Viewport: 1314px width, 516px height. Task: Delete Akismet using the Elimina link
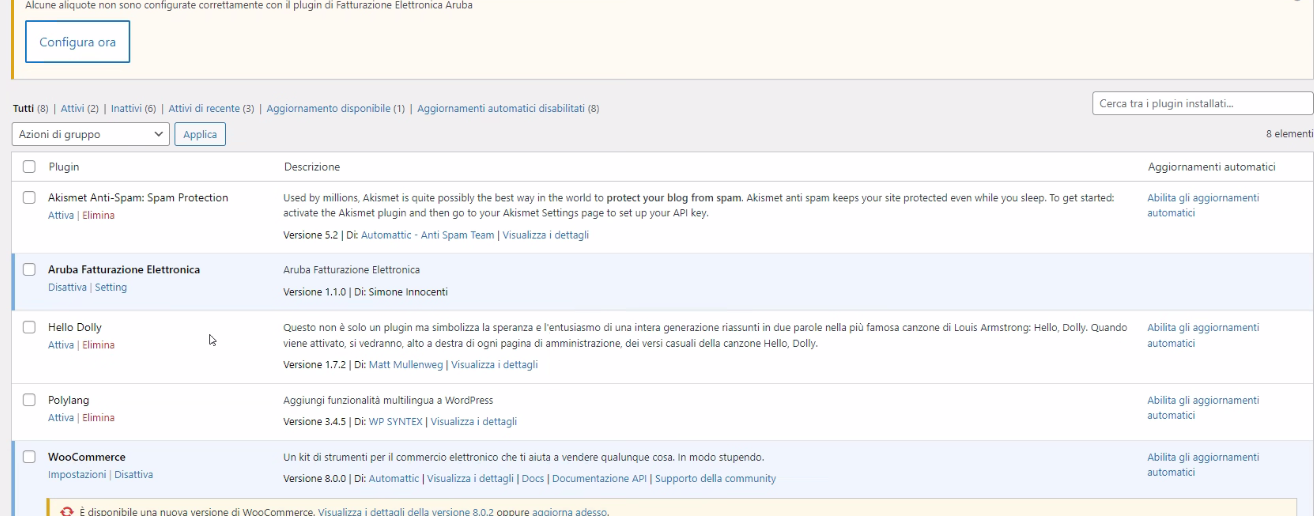(98, 215)
